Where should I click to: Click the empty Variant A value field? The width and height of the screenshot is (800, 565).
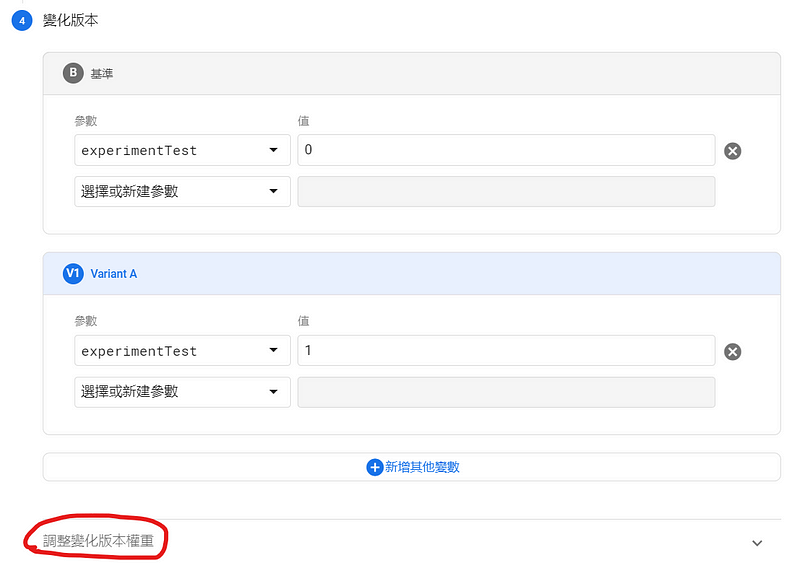click(x=506, y=392)
